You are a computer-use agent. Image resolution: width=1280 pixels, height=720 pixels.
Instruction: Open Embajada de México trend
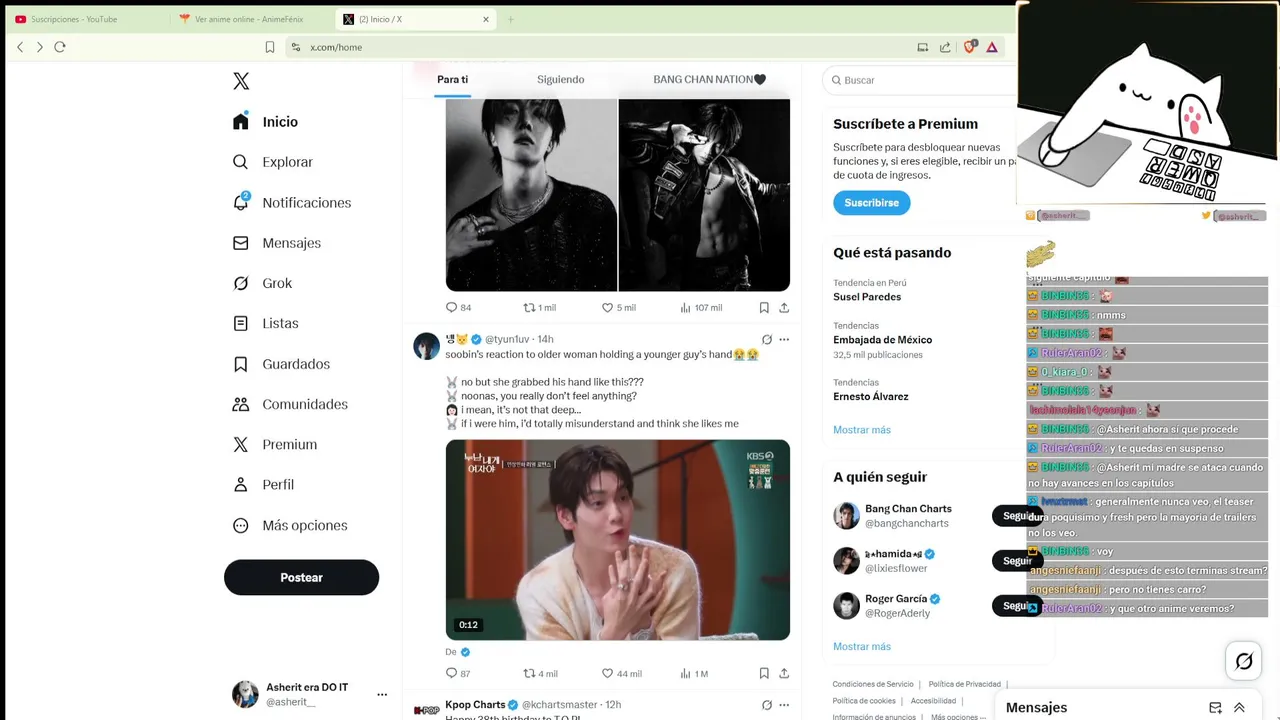[x=882, y=340]
